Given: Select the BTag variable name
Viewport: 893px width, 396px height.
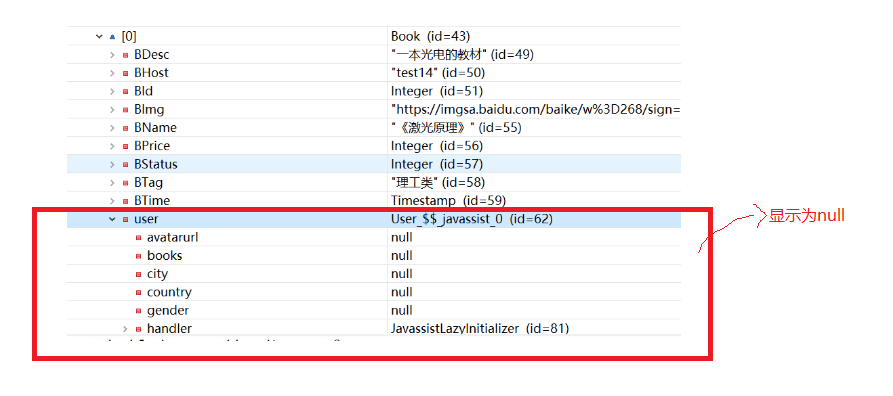Looking at the screenshot, I should pos(148,182).
